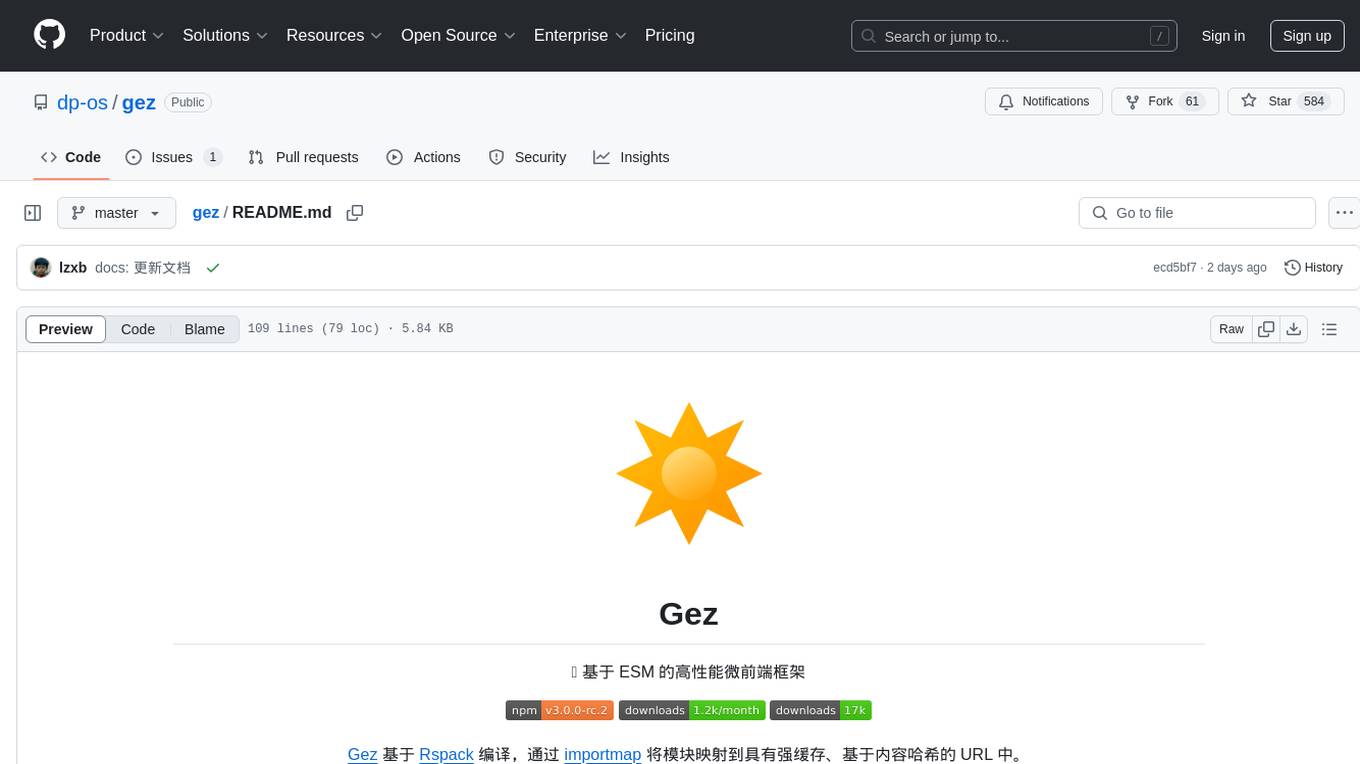Open the downloads 1.2k/month badge

click(692, 710)
